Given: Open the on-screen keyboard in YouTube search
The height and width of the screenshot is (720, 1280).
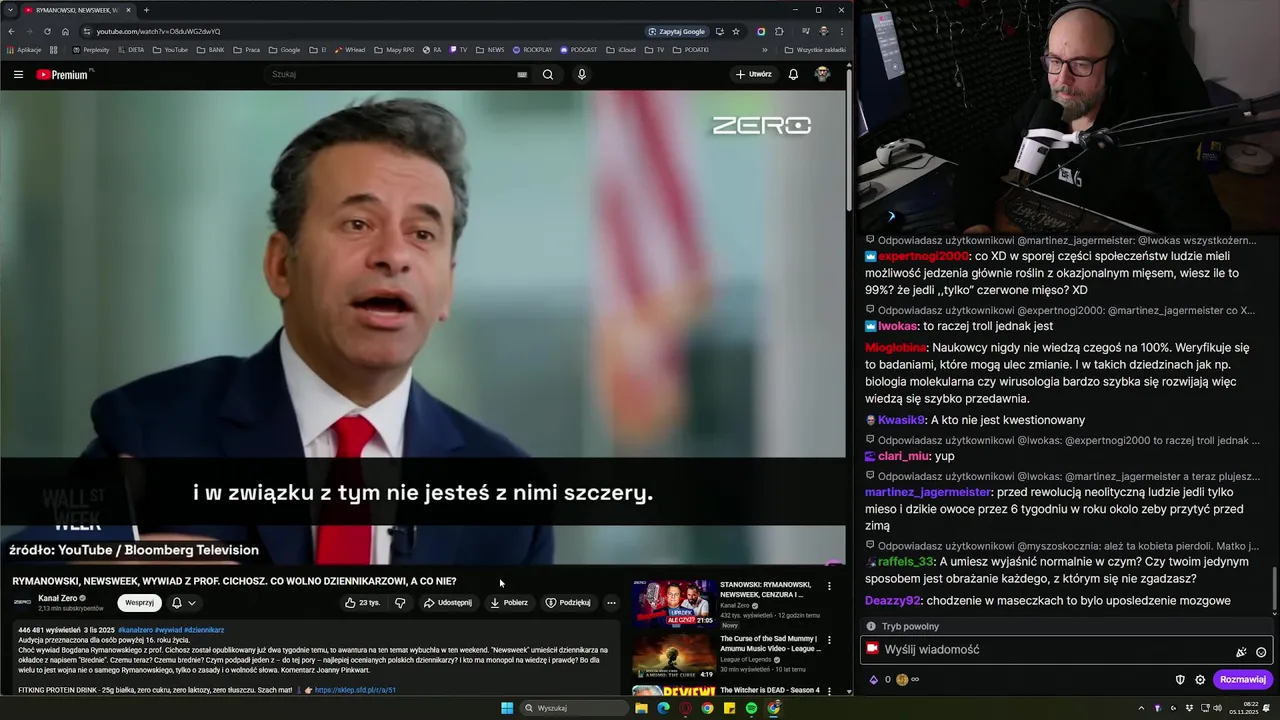Looking at the screenshot, I should 522,74.
